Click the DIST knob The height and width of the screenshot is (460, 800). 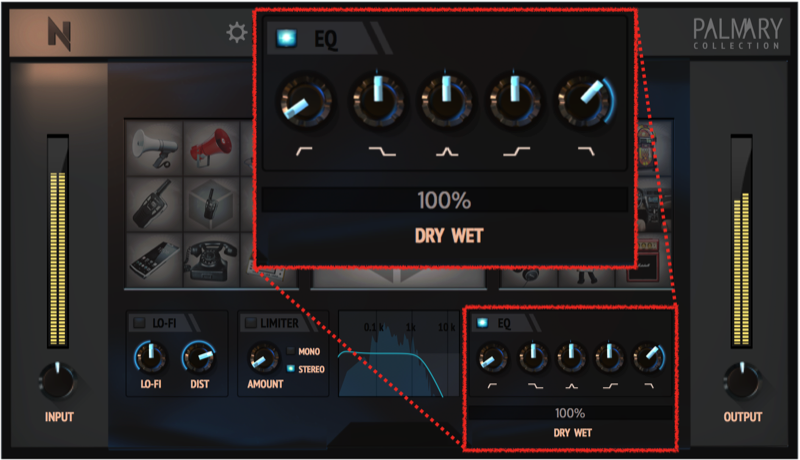point(199,357)
